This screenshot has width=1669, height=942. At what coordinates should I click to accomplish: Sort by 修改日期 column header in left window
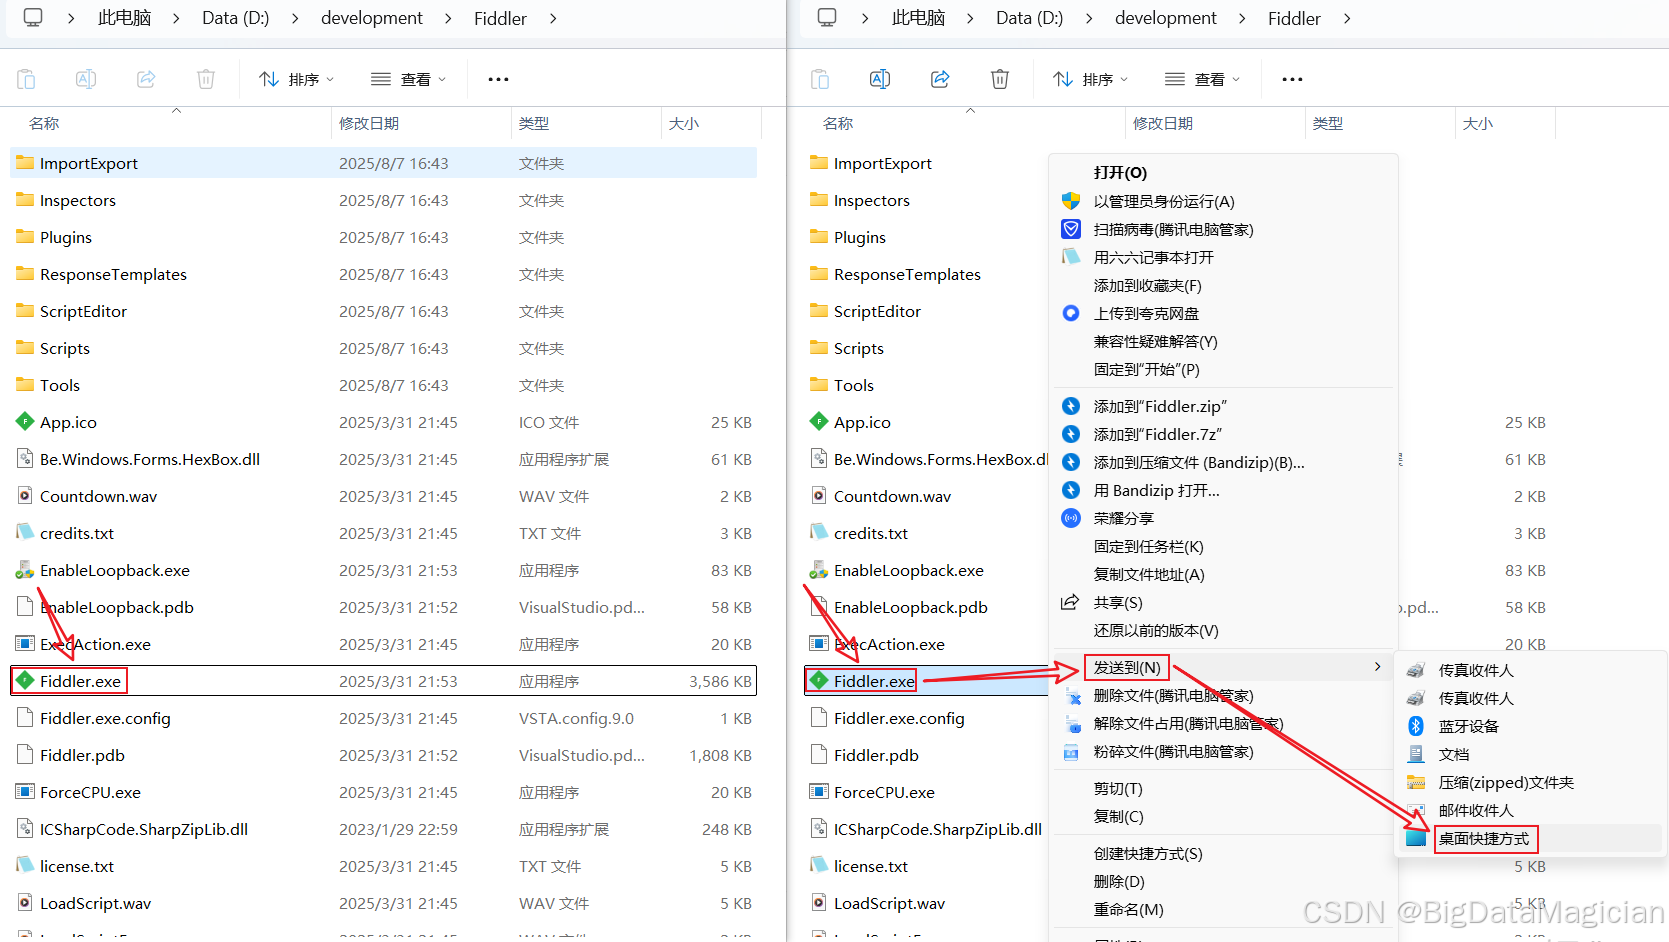[369, 123]
